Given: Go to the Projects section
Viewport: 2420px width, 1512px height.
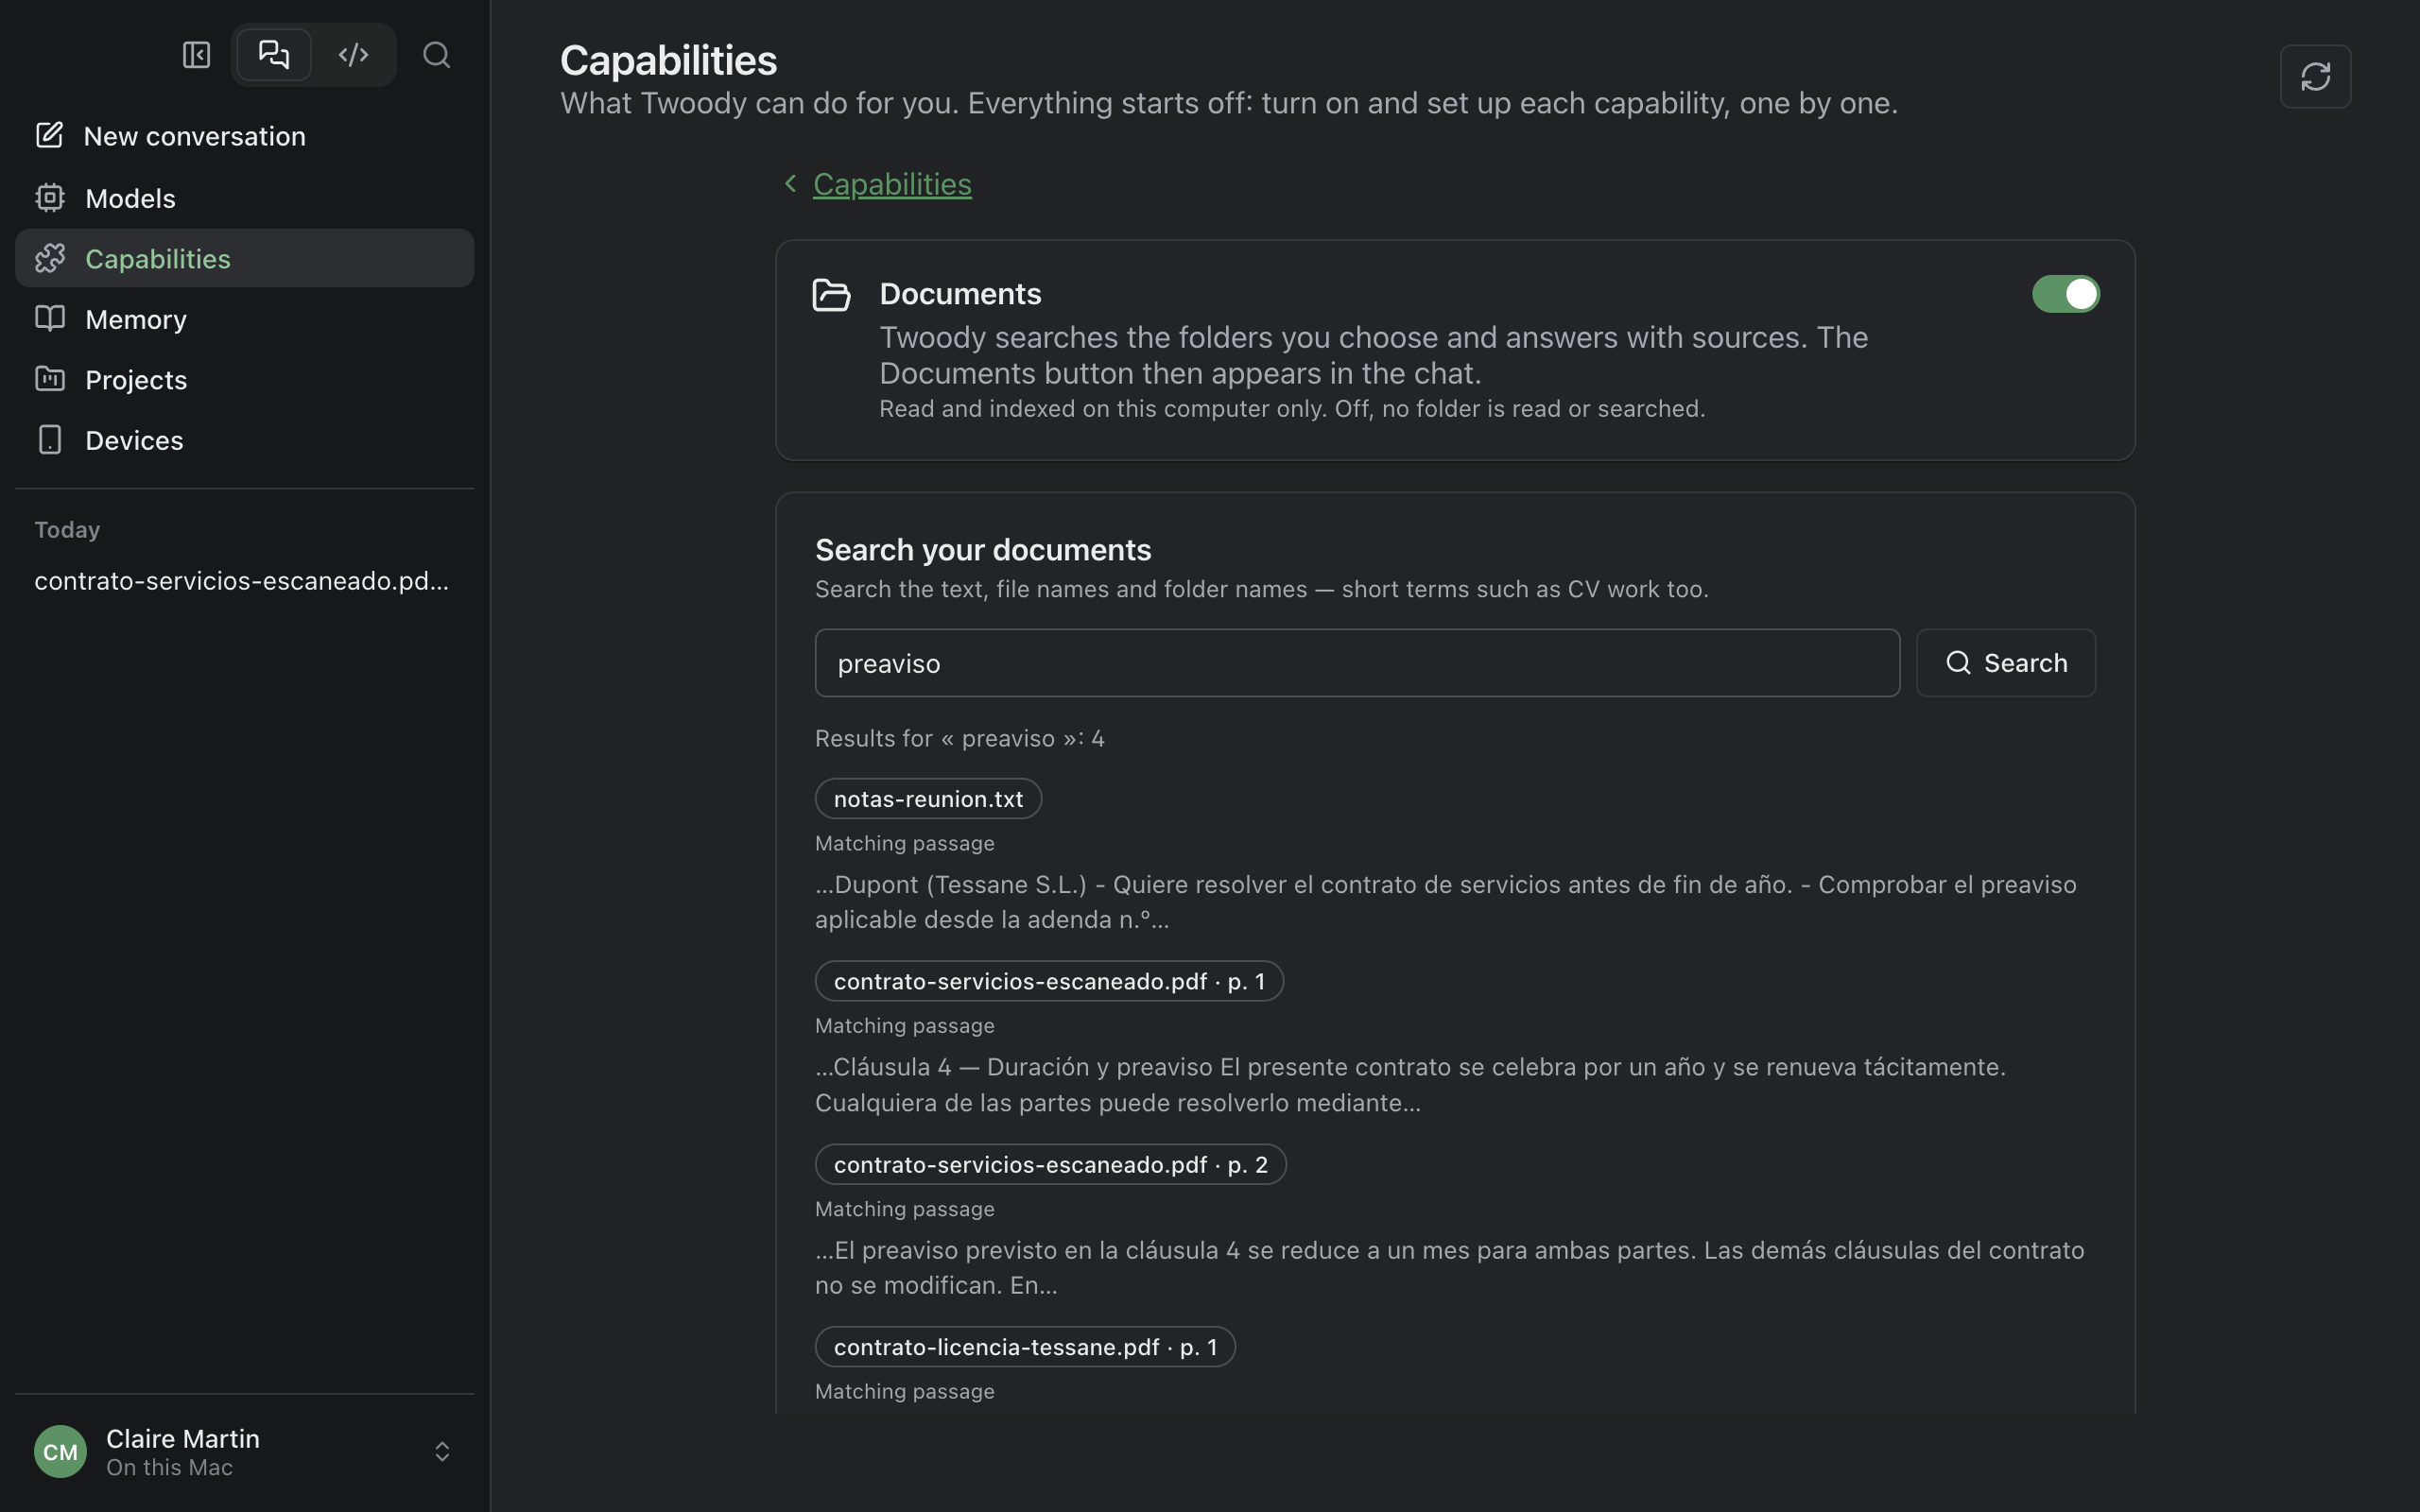Looking at the screenshot, I should point(244,380).
